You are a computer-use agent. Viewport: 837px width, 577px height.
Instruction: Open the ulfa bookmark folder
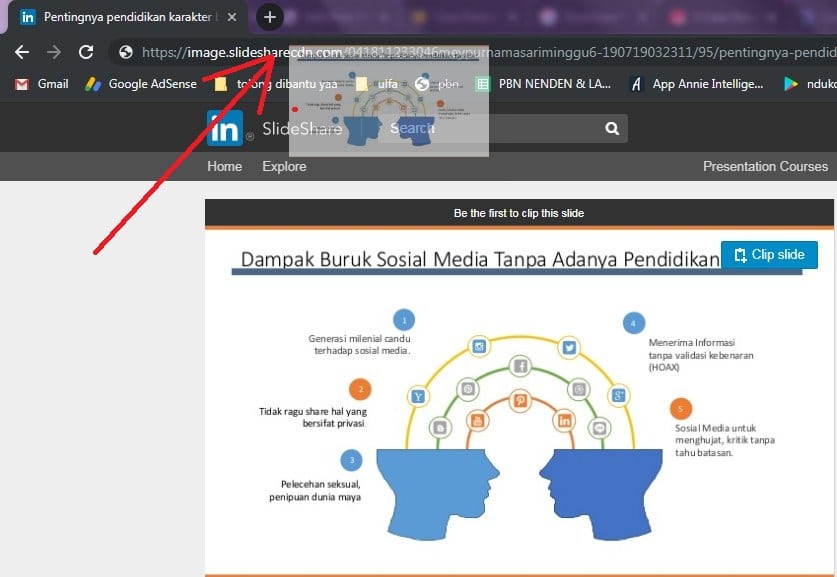tap(377, 84)
